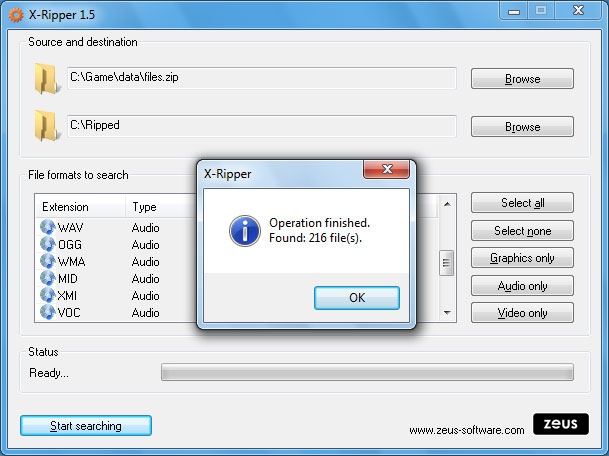The image size is (609, 456).
Task: Click the format list scroll down arrow
Action: 447,312
